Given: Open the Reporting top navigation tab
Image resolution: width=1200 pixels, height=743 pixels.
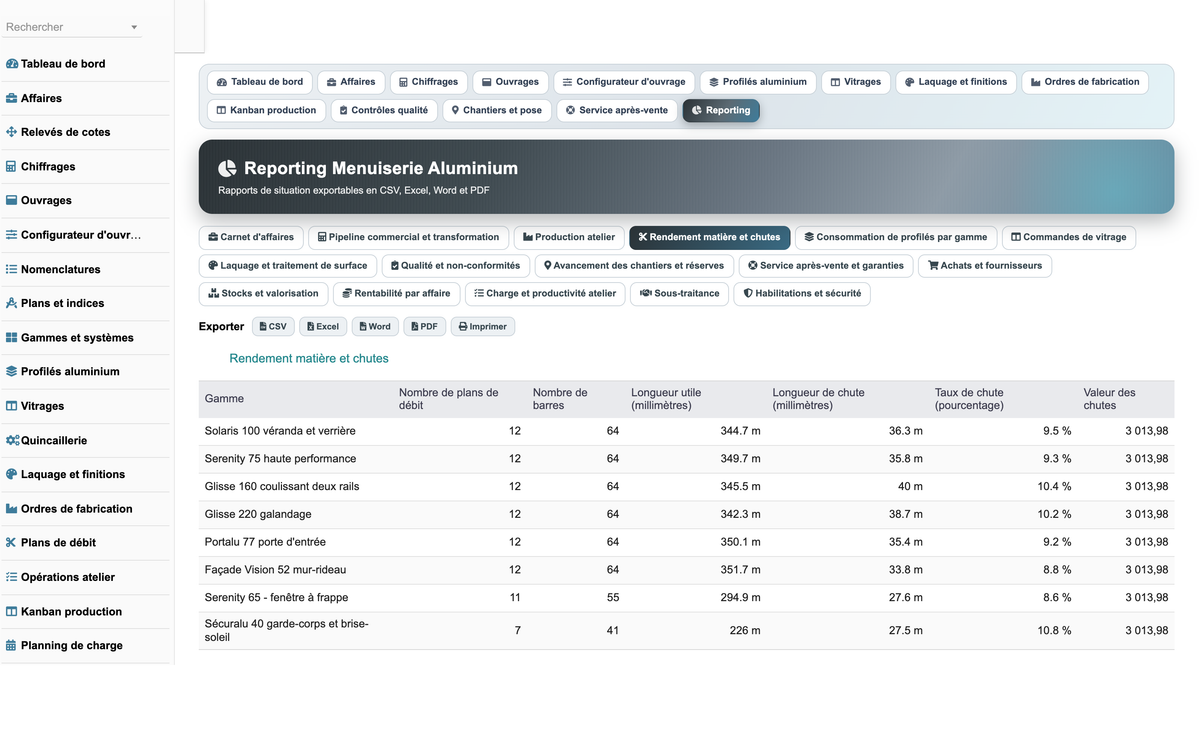Looking at the screenshot, I should [721, 110].
